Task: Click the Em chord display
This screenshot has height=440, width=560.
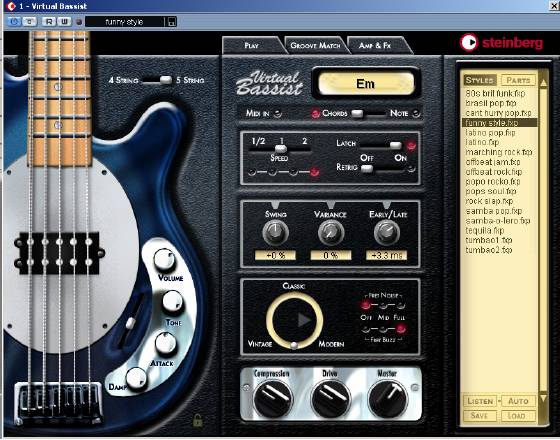Action: [366, 84]
